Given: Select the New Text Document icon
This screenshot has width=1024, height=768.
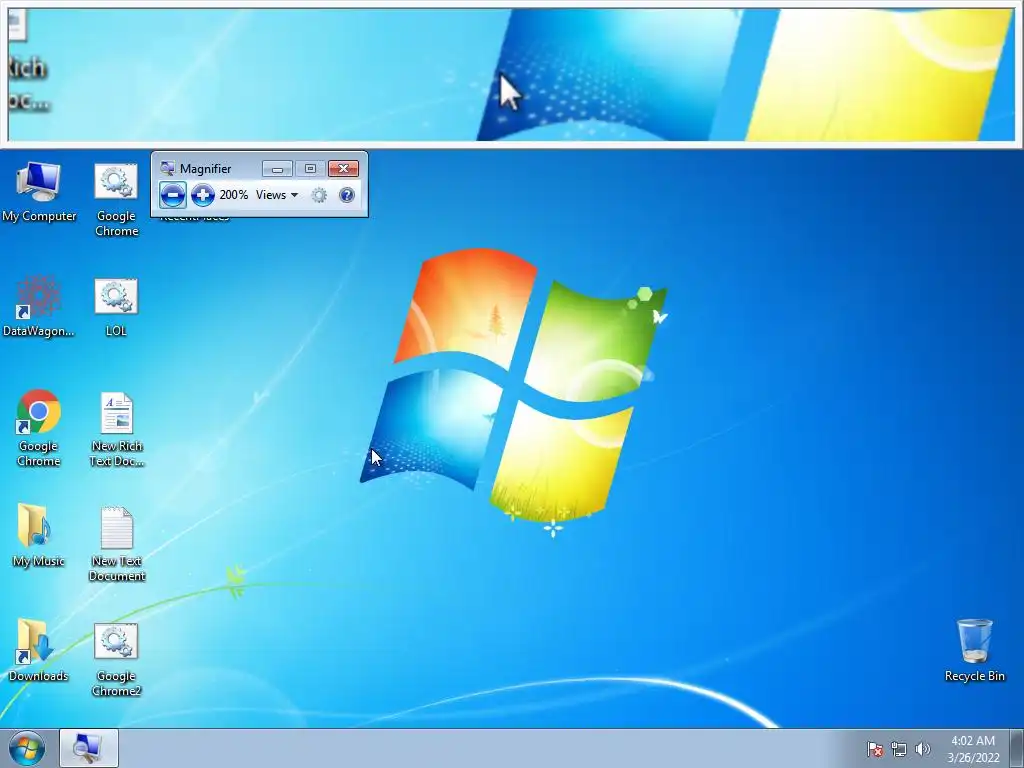Looking at the screenshot, I should tap(117, 544).
